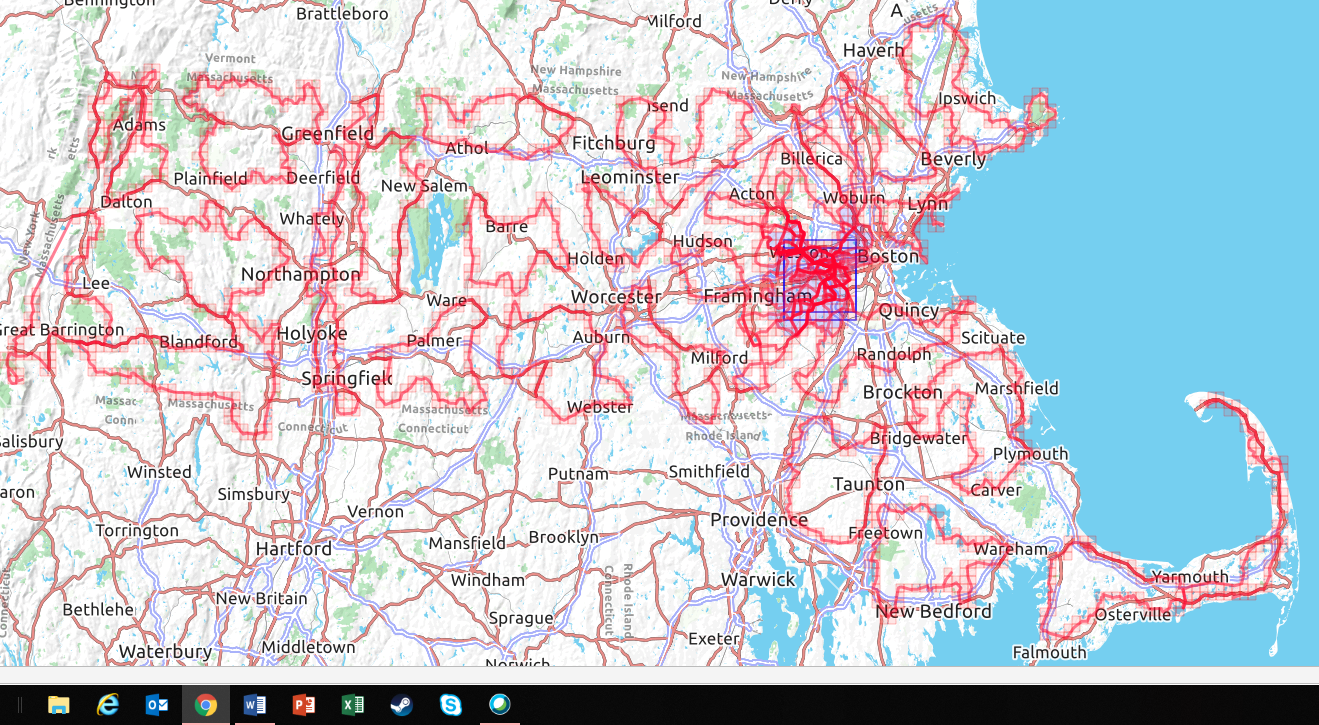This screenshot has width=1319, height=725.
Task: Select the Bridgewater label
Action: tap(919, 438)
